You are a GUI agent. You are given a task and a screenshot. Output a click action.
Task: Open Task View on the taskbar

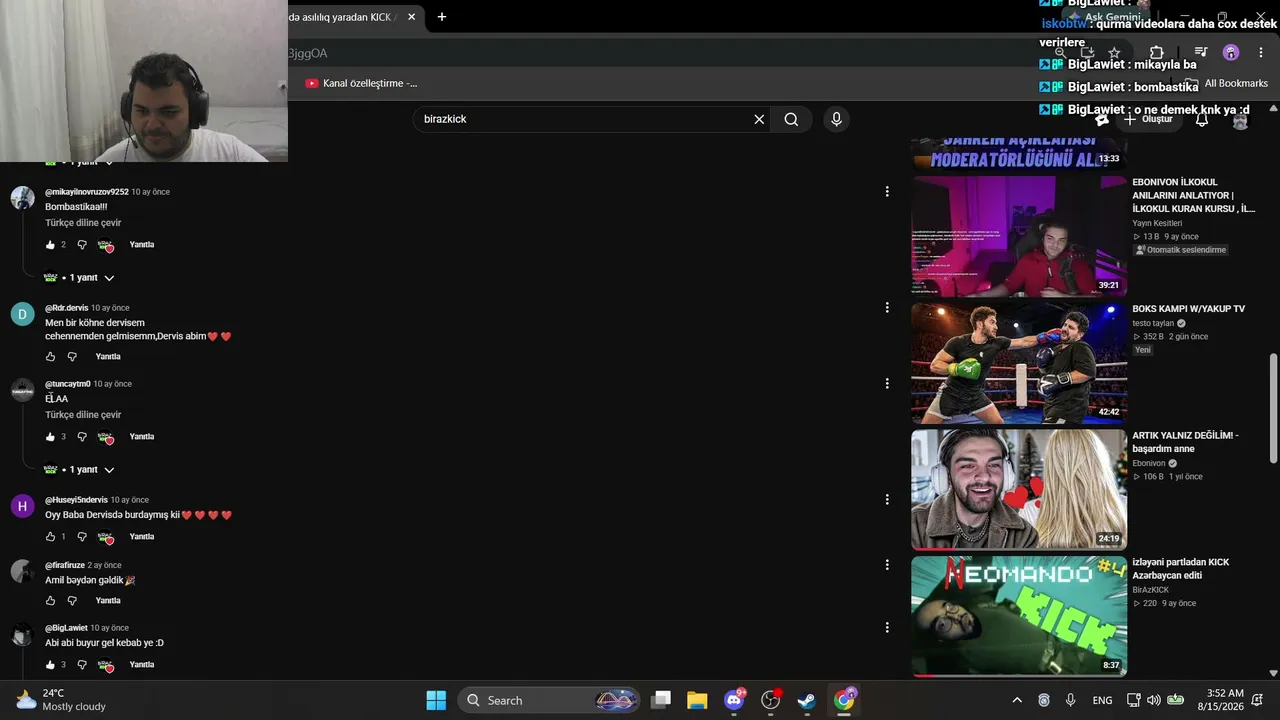coord(661,700)
